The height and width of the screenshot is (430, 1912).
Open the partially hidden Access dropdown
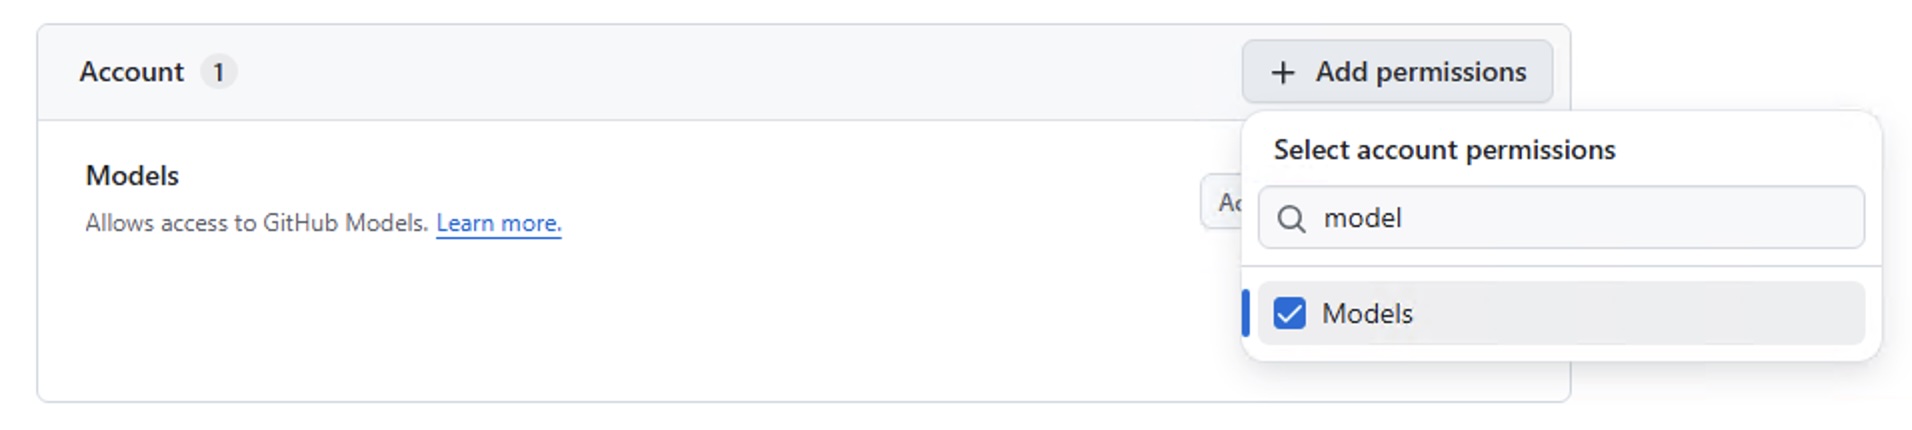pyautogui.click(x=1221, y=203)
